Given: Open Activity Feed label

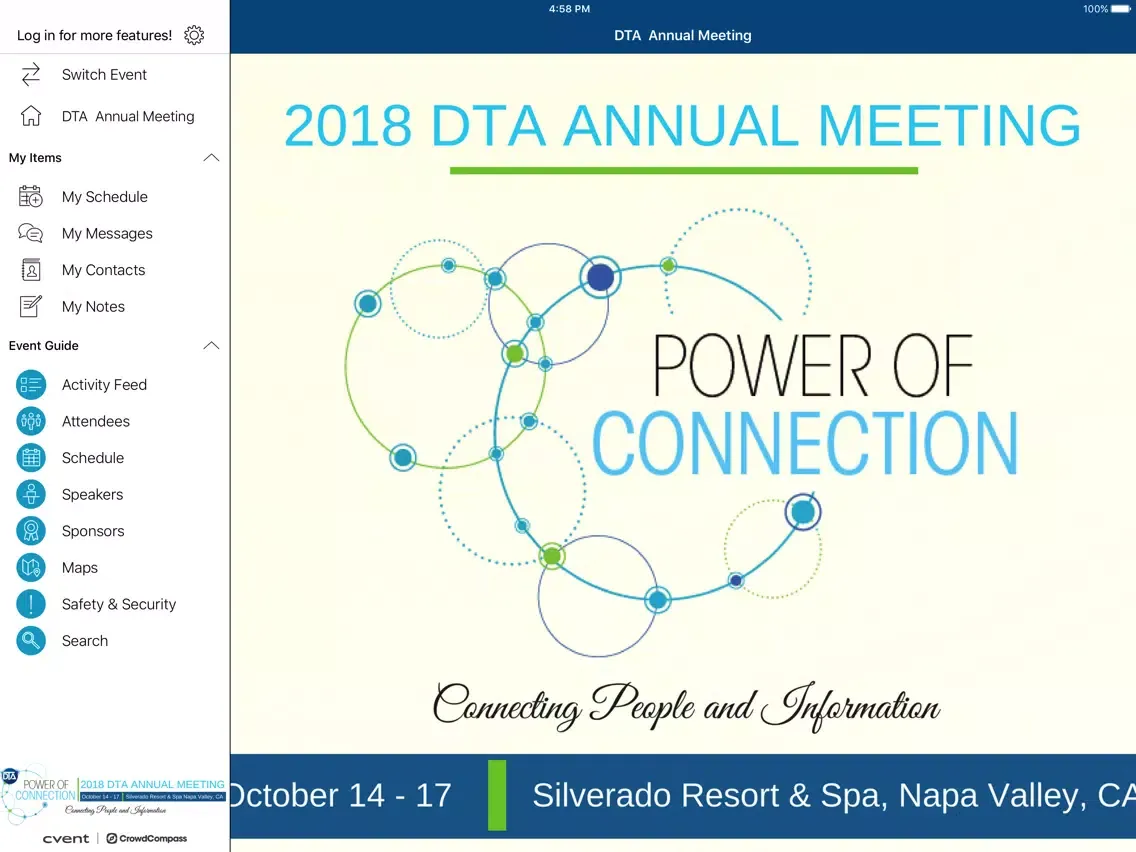Looking at the screenshot, I should point(104,385).
